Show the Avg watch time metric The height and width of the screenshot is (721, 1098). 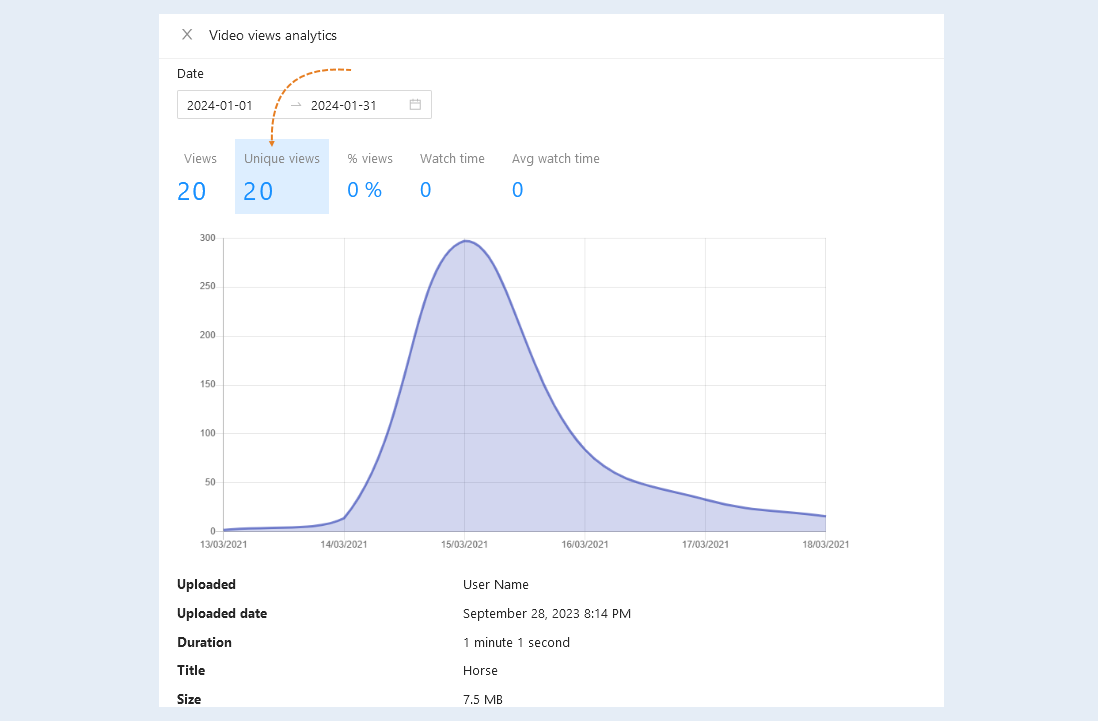(555, 176)
